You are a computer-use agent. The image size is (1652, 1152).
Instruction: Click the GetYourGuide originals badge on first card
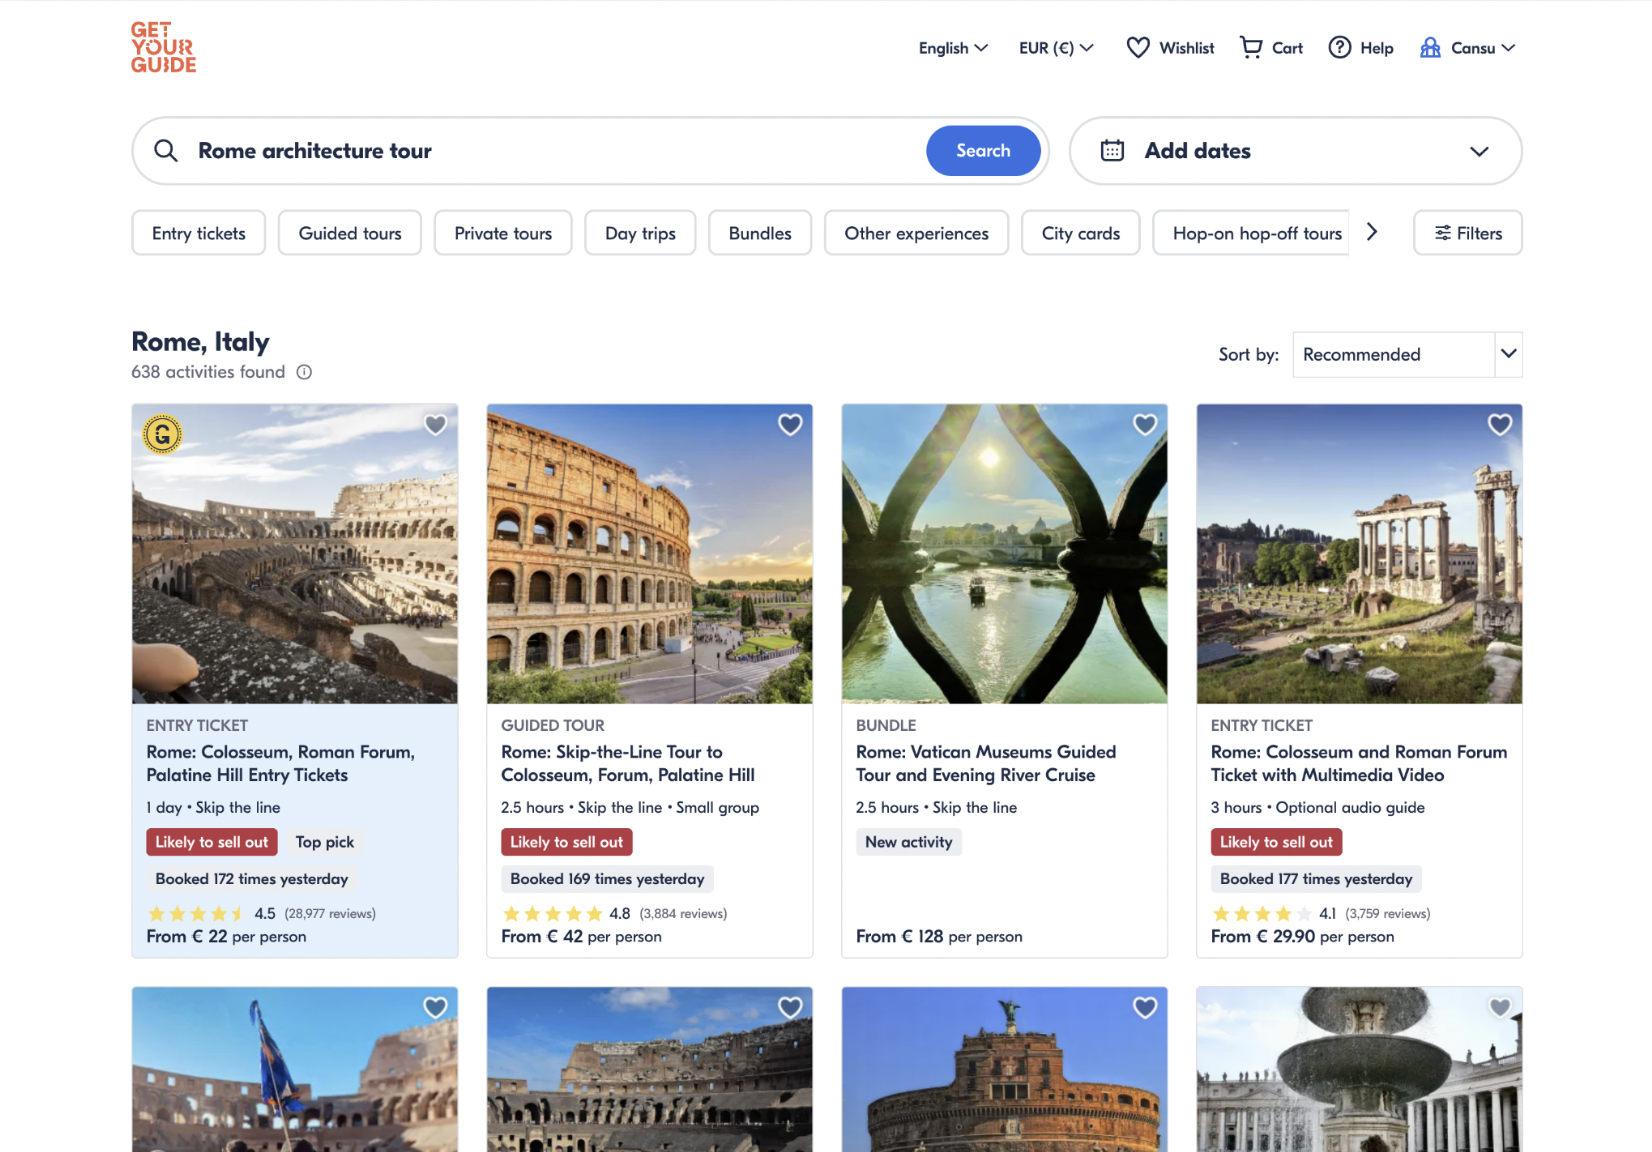click(x=162, y=435)
